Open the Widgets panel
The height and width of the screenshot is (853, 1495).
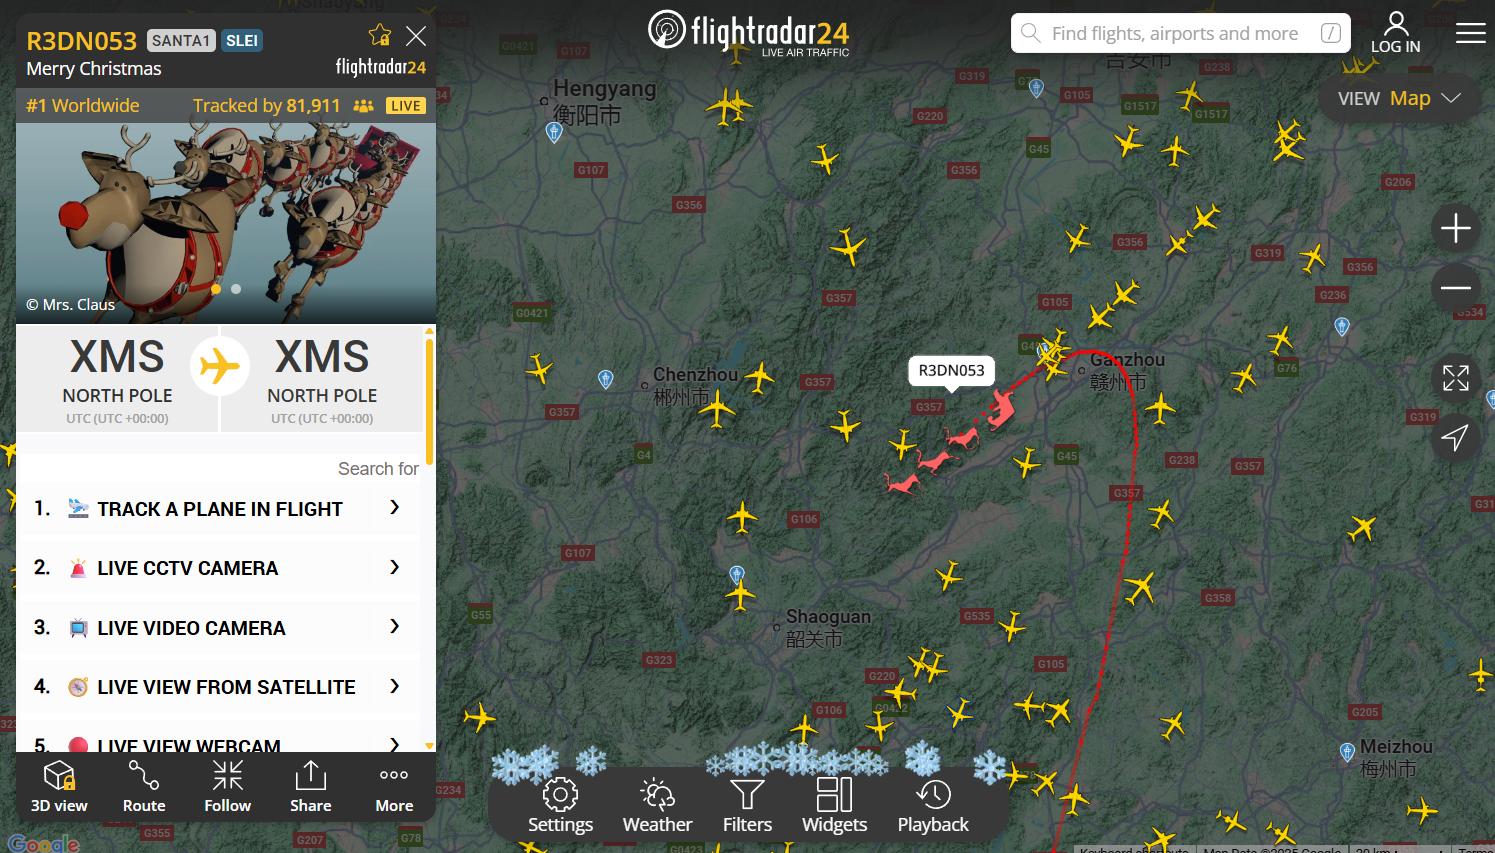(834, 806)
